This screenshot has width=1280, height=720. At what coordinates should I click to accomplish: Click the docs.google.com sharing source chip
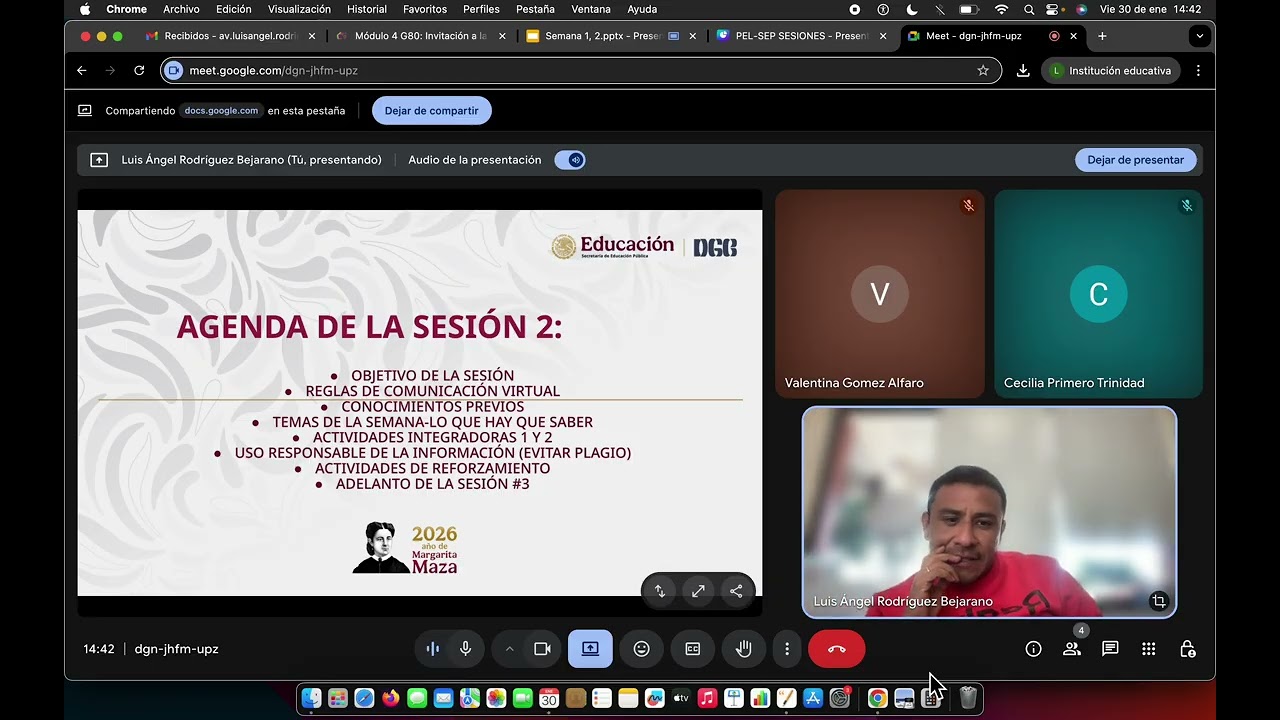[x=221, y=110]
